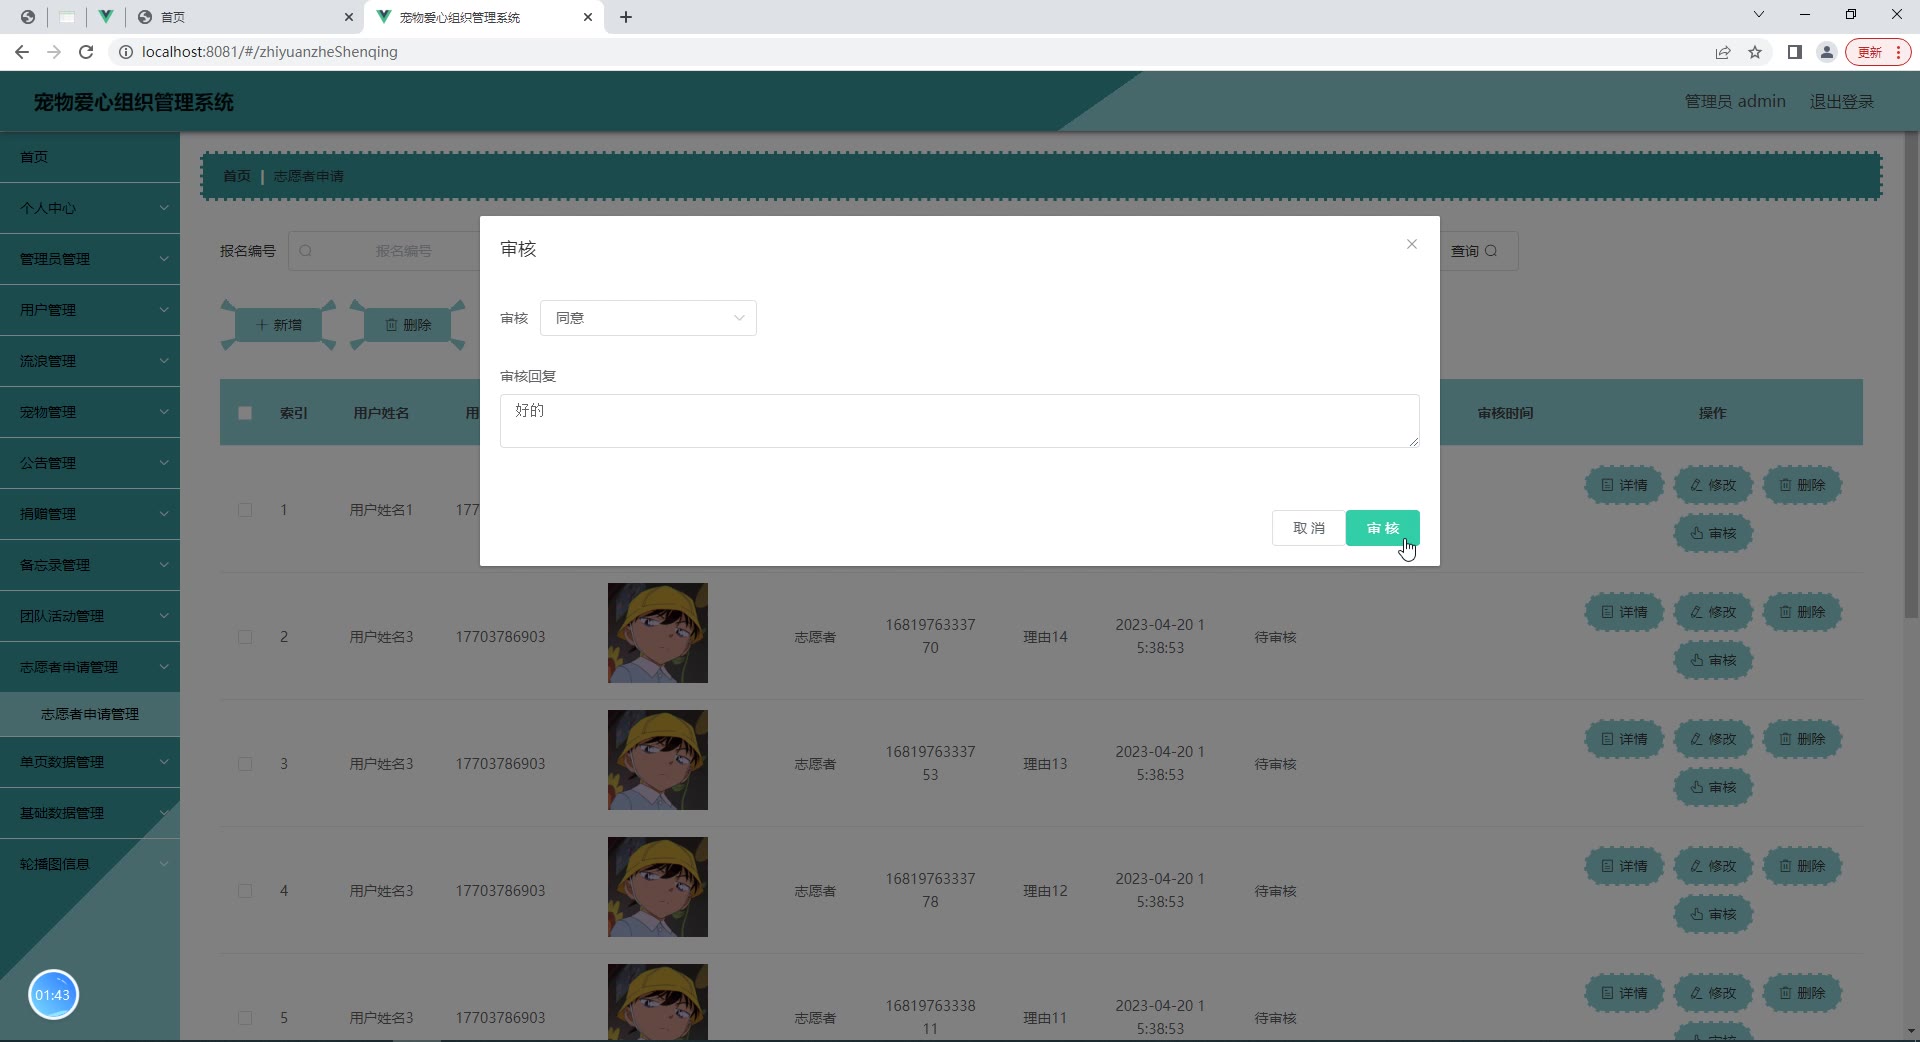Confirm with the green 审核 button
This screenshot has width=1920, height=1042.
[x=1382, y=528]
